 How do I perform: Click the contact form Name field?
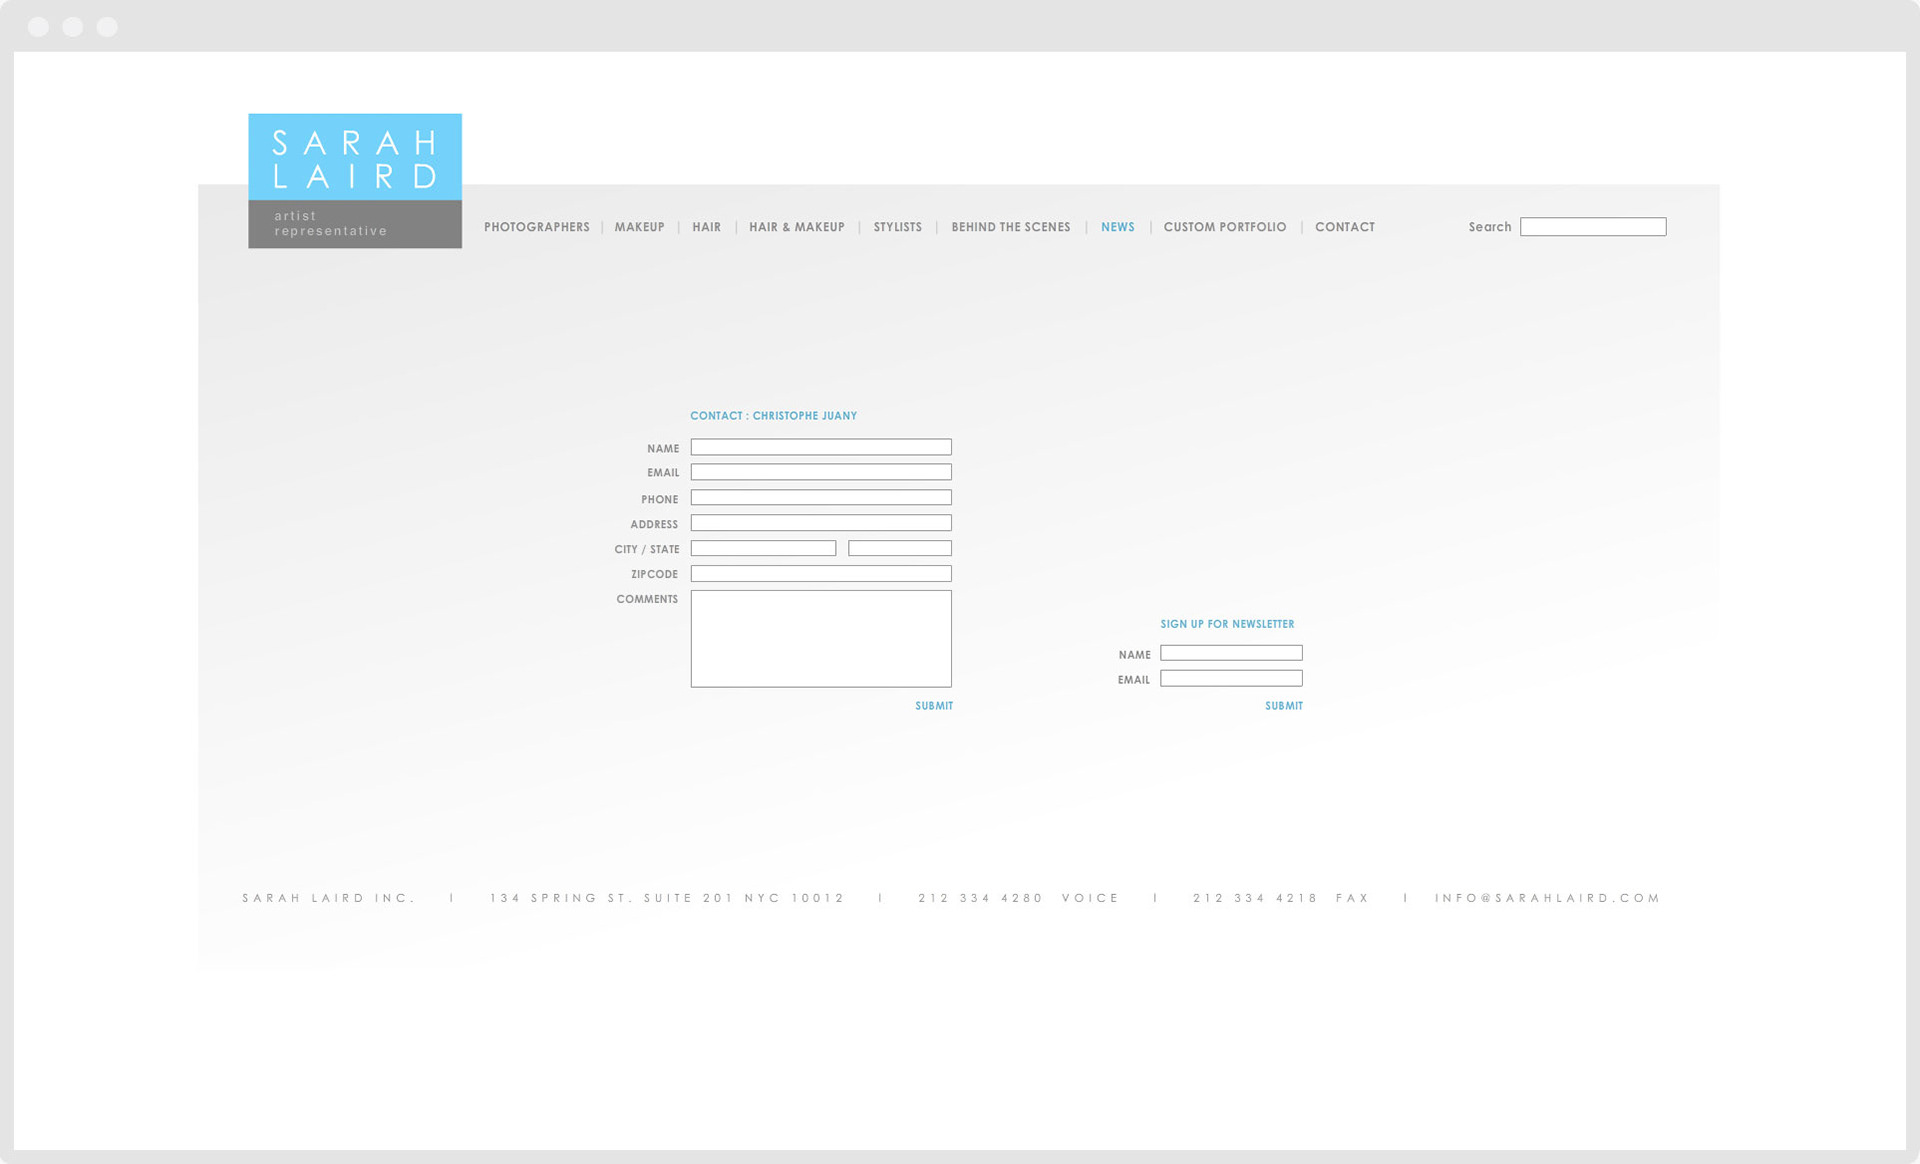(820, 447)
